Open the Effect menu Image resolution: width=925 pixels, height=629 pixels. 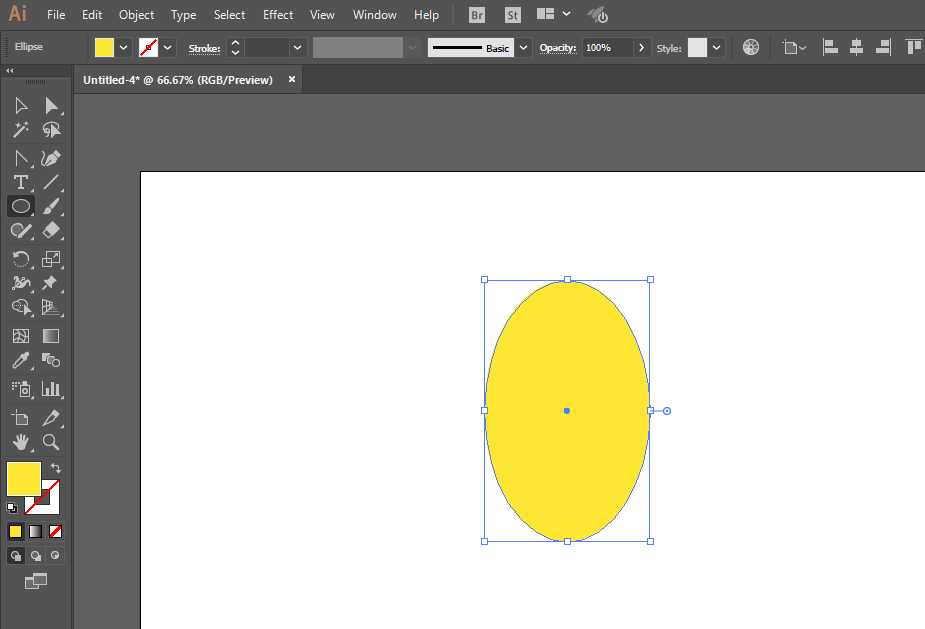pyautogui.click(x=278, y=15)
